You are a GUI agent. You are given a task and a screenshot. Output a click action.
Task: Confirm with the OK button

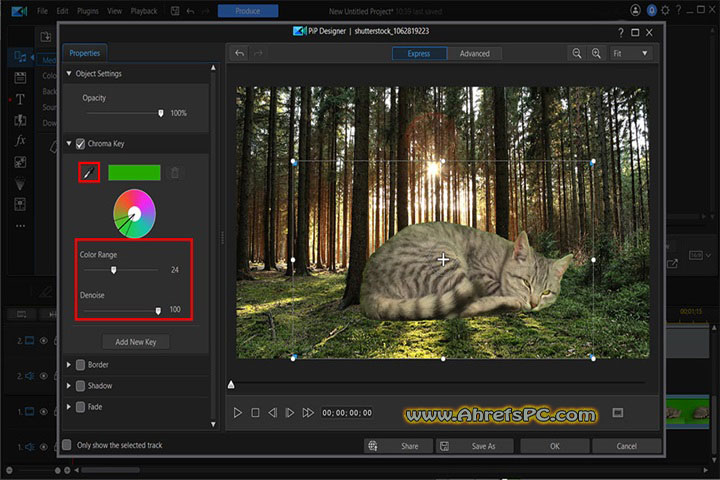point(555,446)
